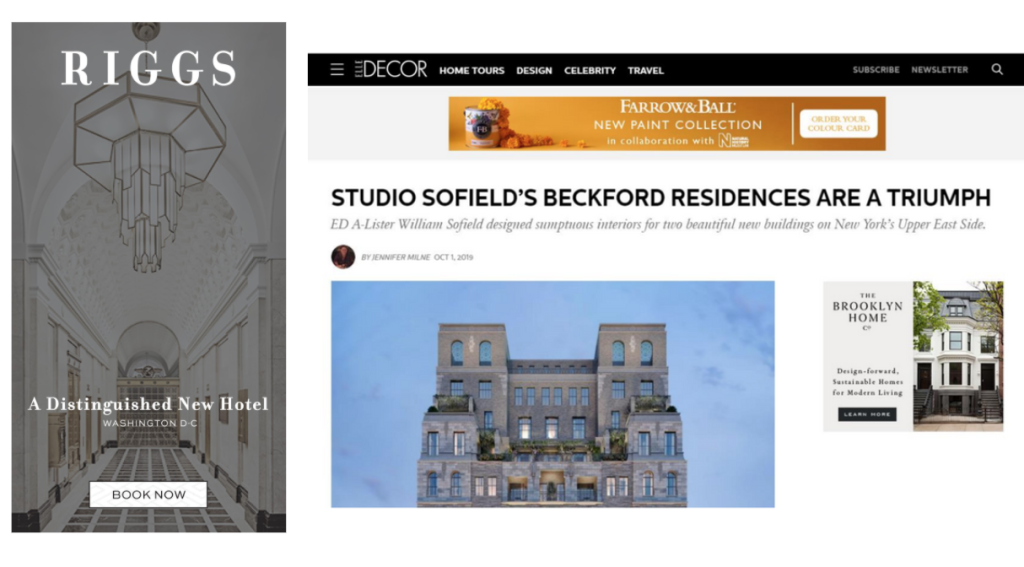Click Jennifer Milne's author avatar
Viewport: 1024px width, 567px height.
pyautogui.click(x=343, y=257)
